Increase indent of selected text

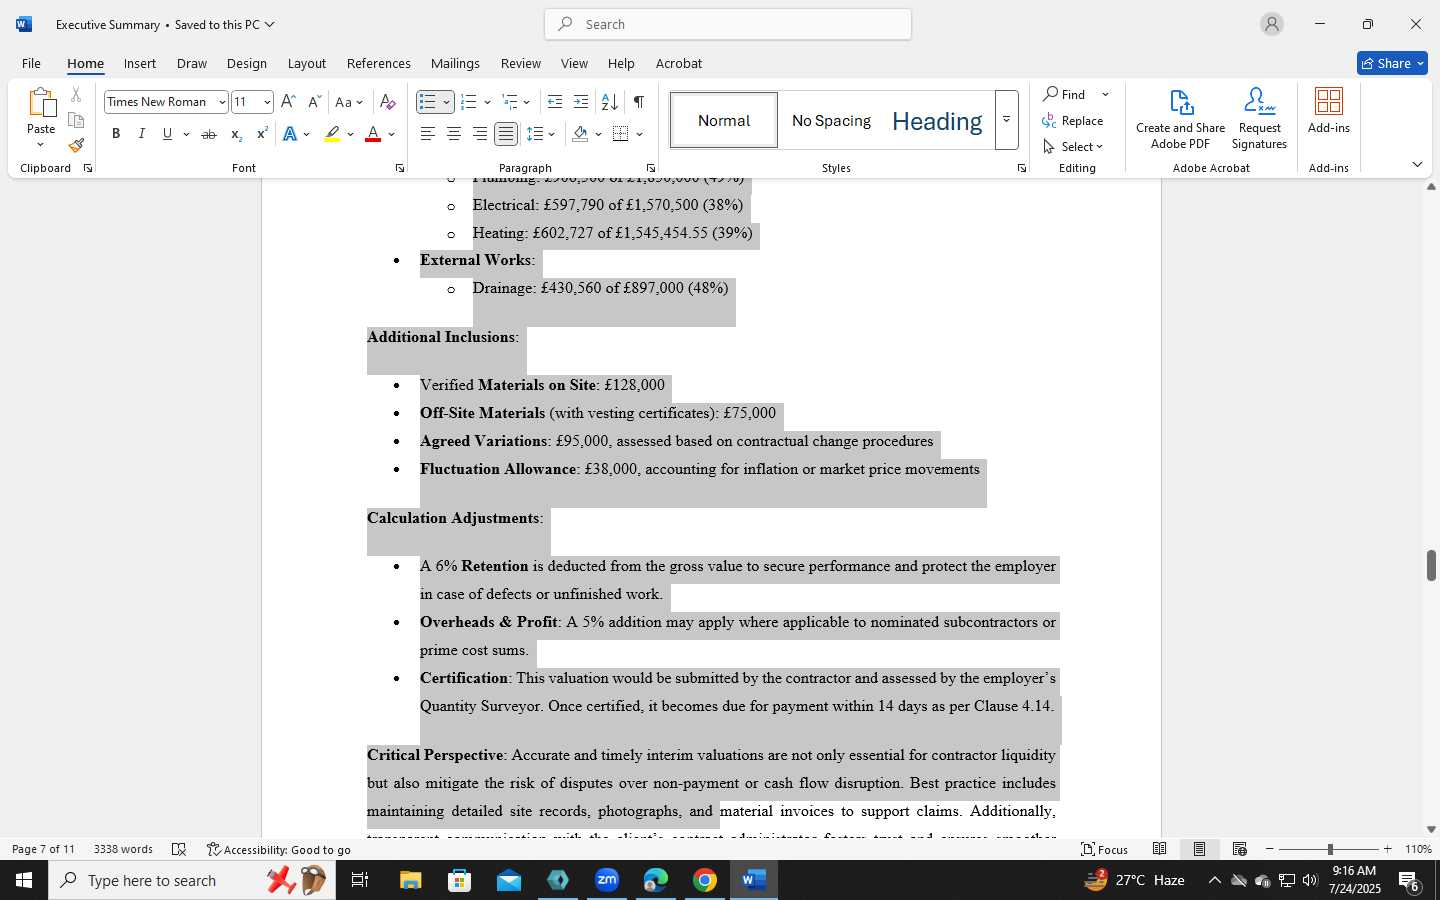(x=581, y=102)
